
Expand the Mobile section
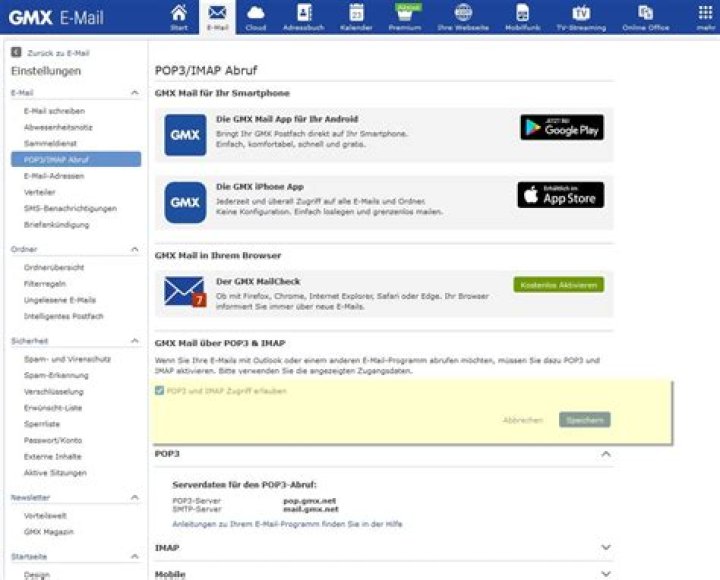click(x=606, y=574)
